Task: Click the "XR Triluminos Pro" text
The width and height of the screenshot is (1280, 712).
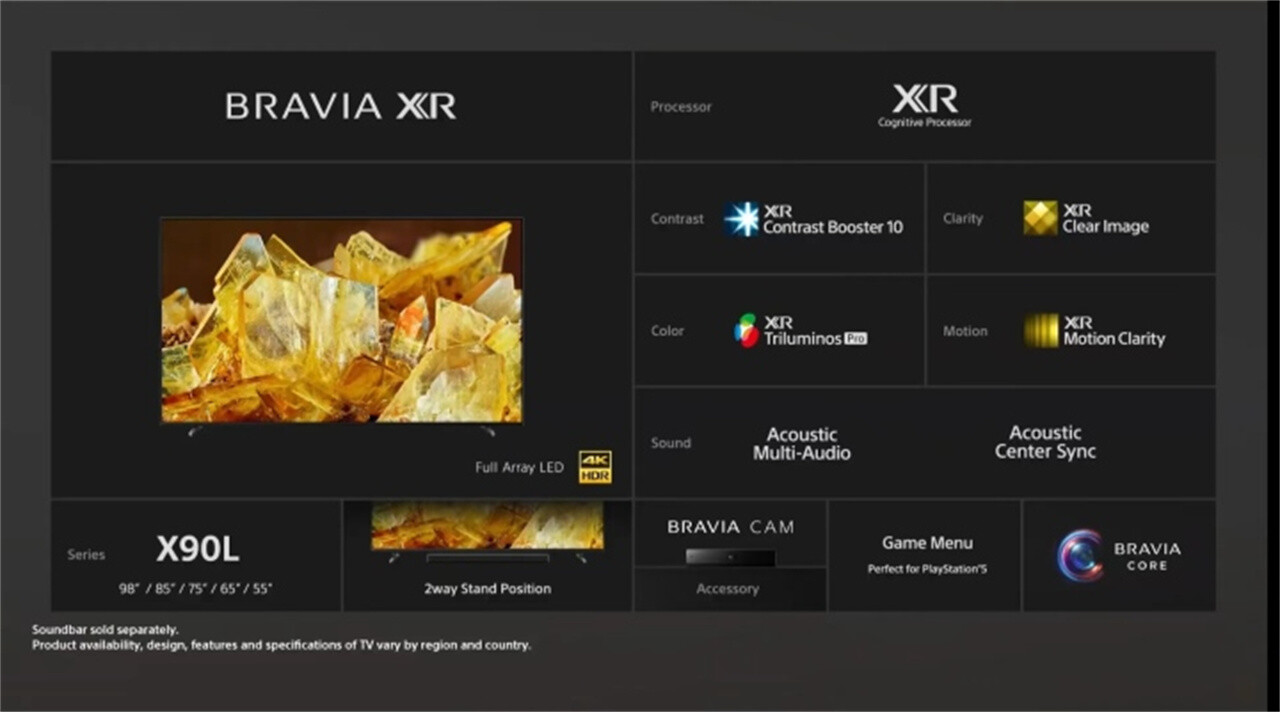Action: (x=815, y=331)
